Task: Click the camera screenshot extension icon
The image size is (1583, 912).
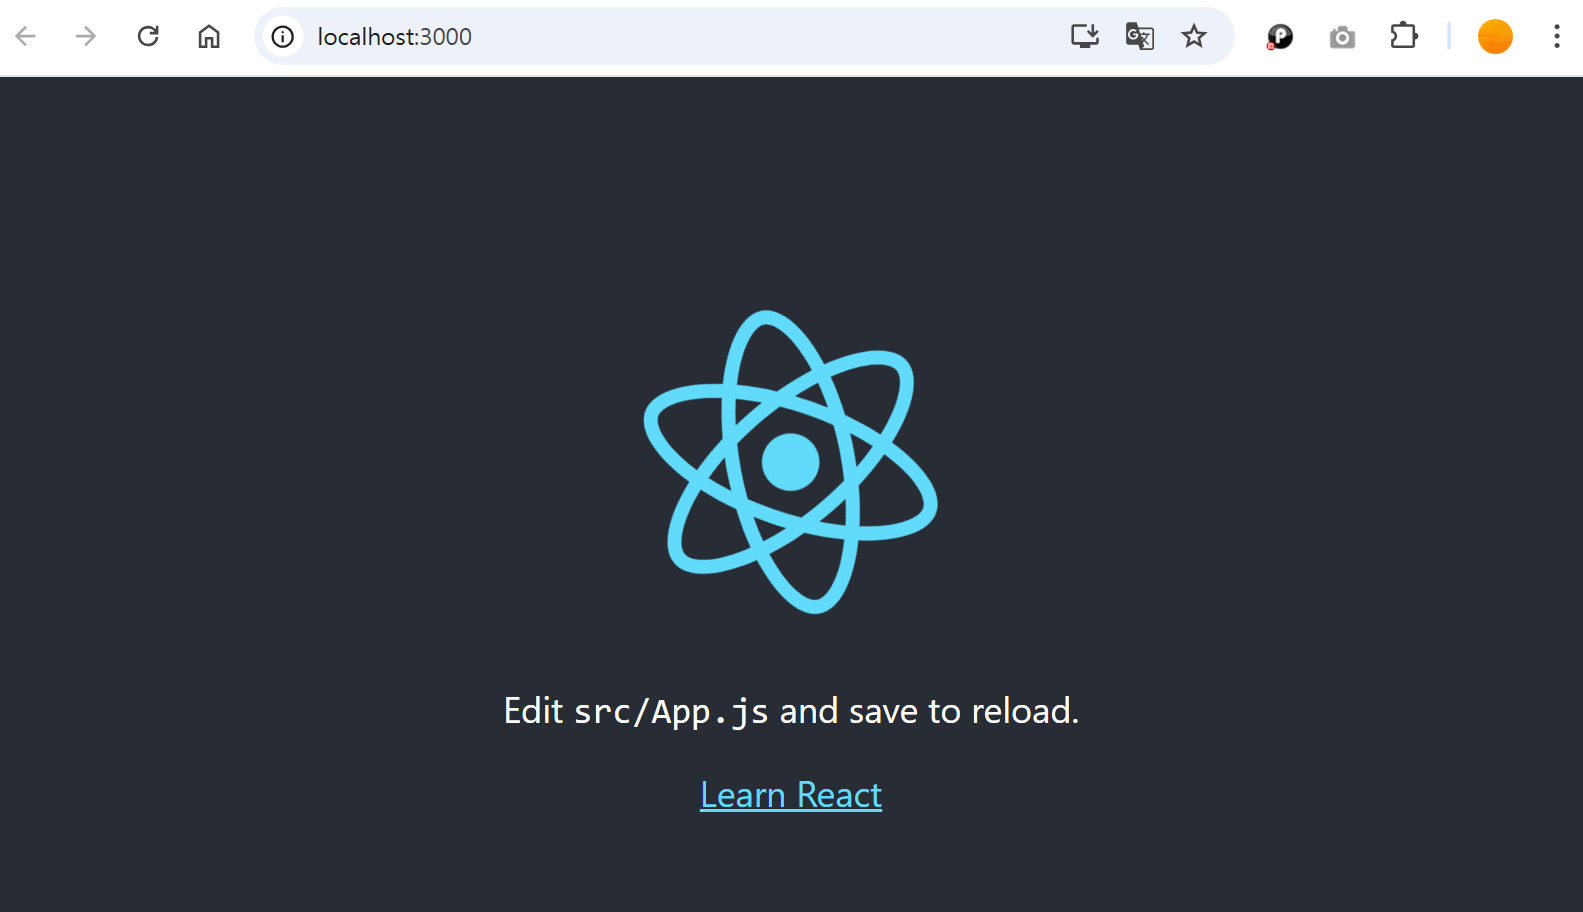Action: point(1342,37)
